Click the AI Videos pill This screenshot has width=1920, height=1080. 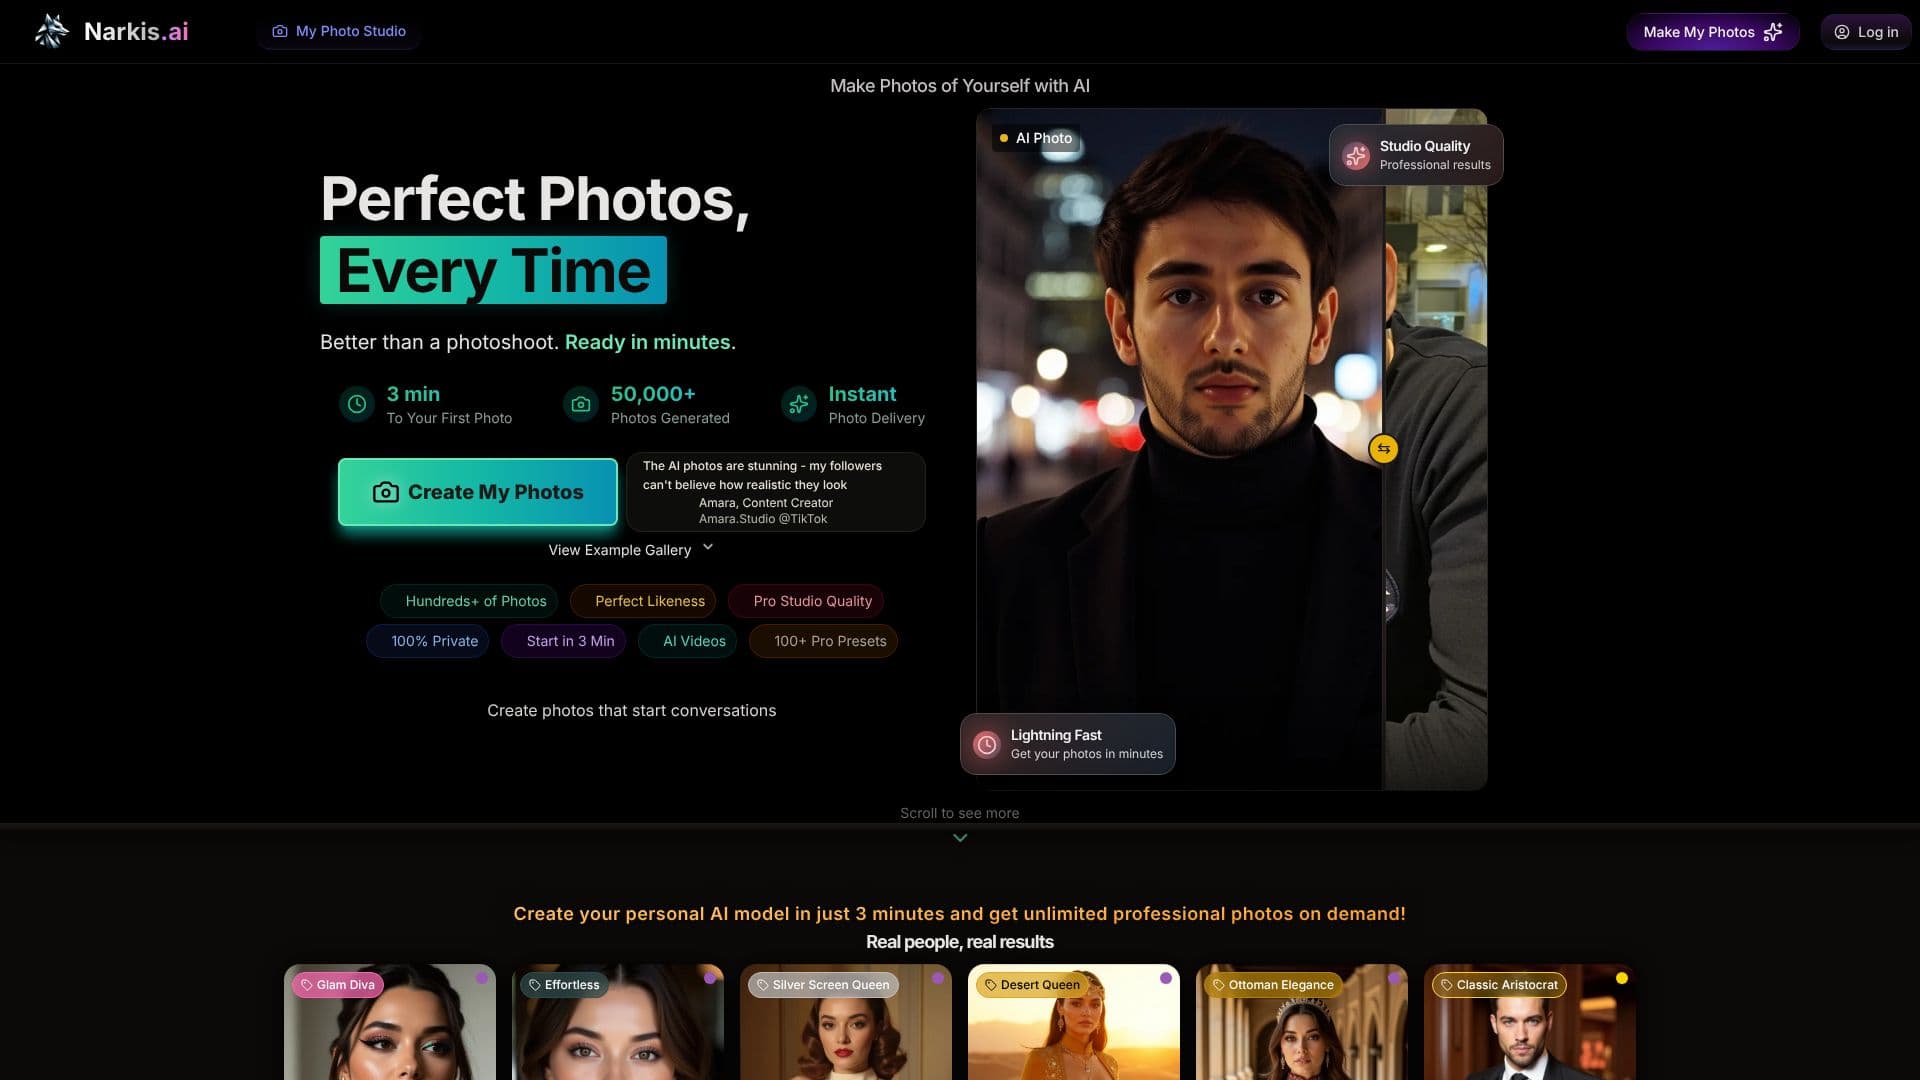[x=688, y=641]
